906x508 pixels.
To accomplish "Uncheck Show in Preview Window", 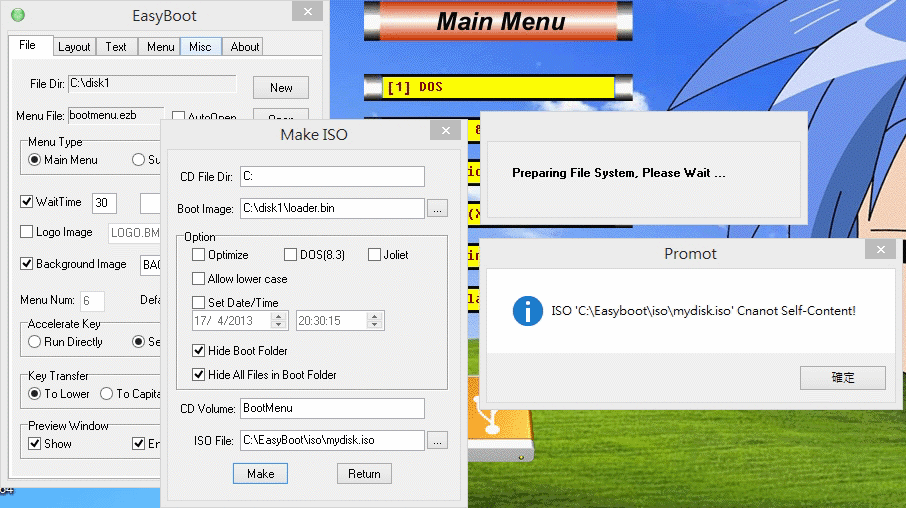I will click(x=35, y=444).
